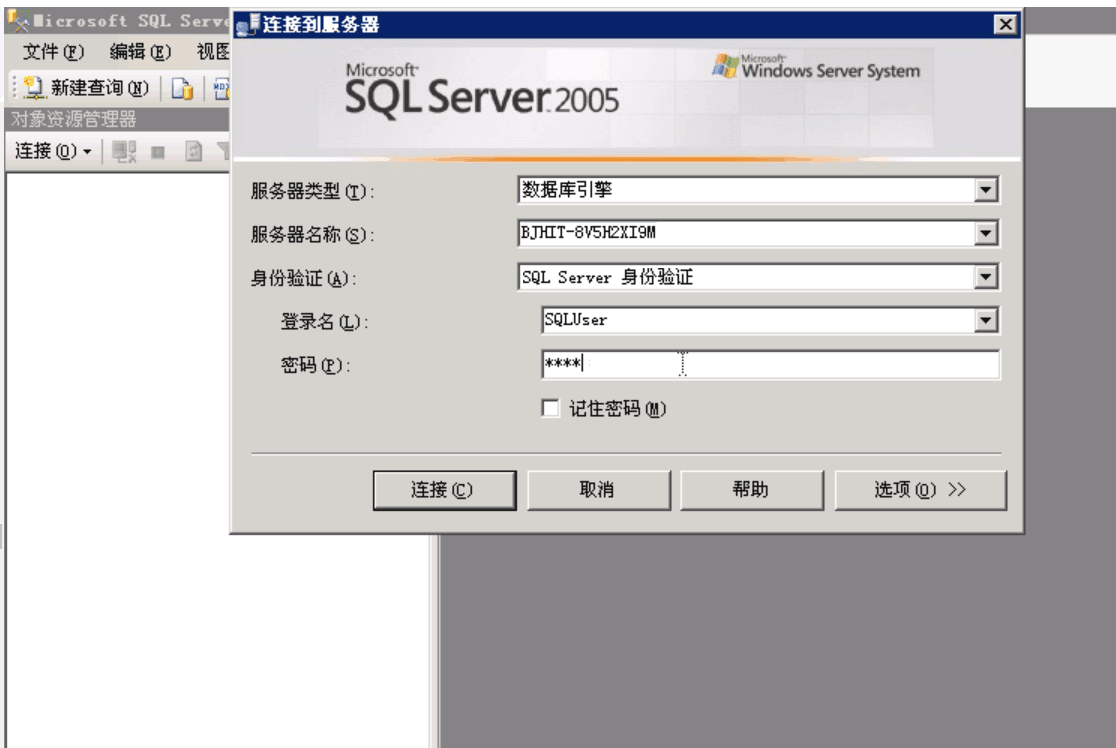Click the disconnect server icon in Object Explorer

(x=124, y=151)
